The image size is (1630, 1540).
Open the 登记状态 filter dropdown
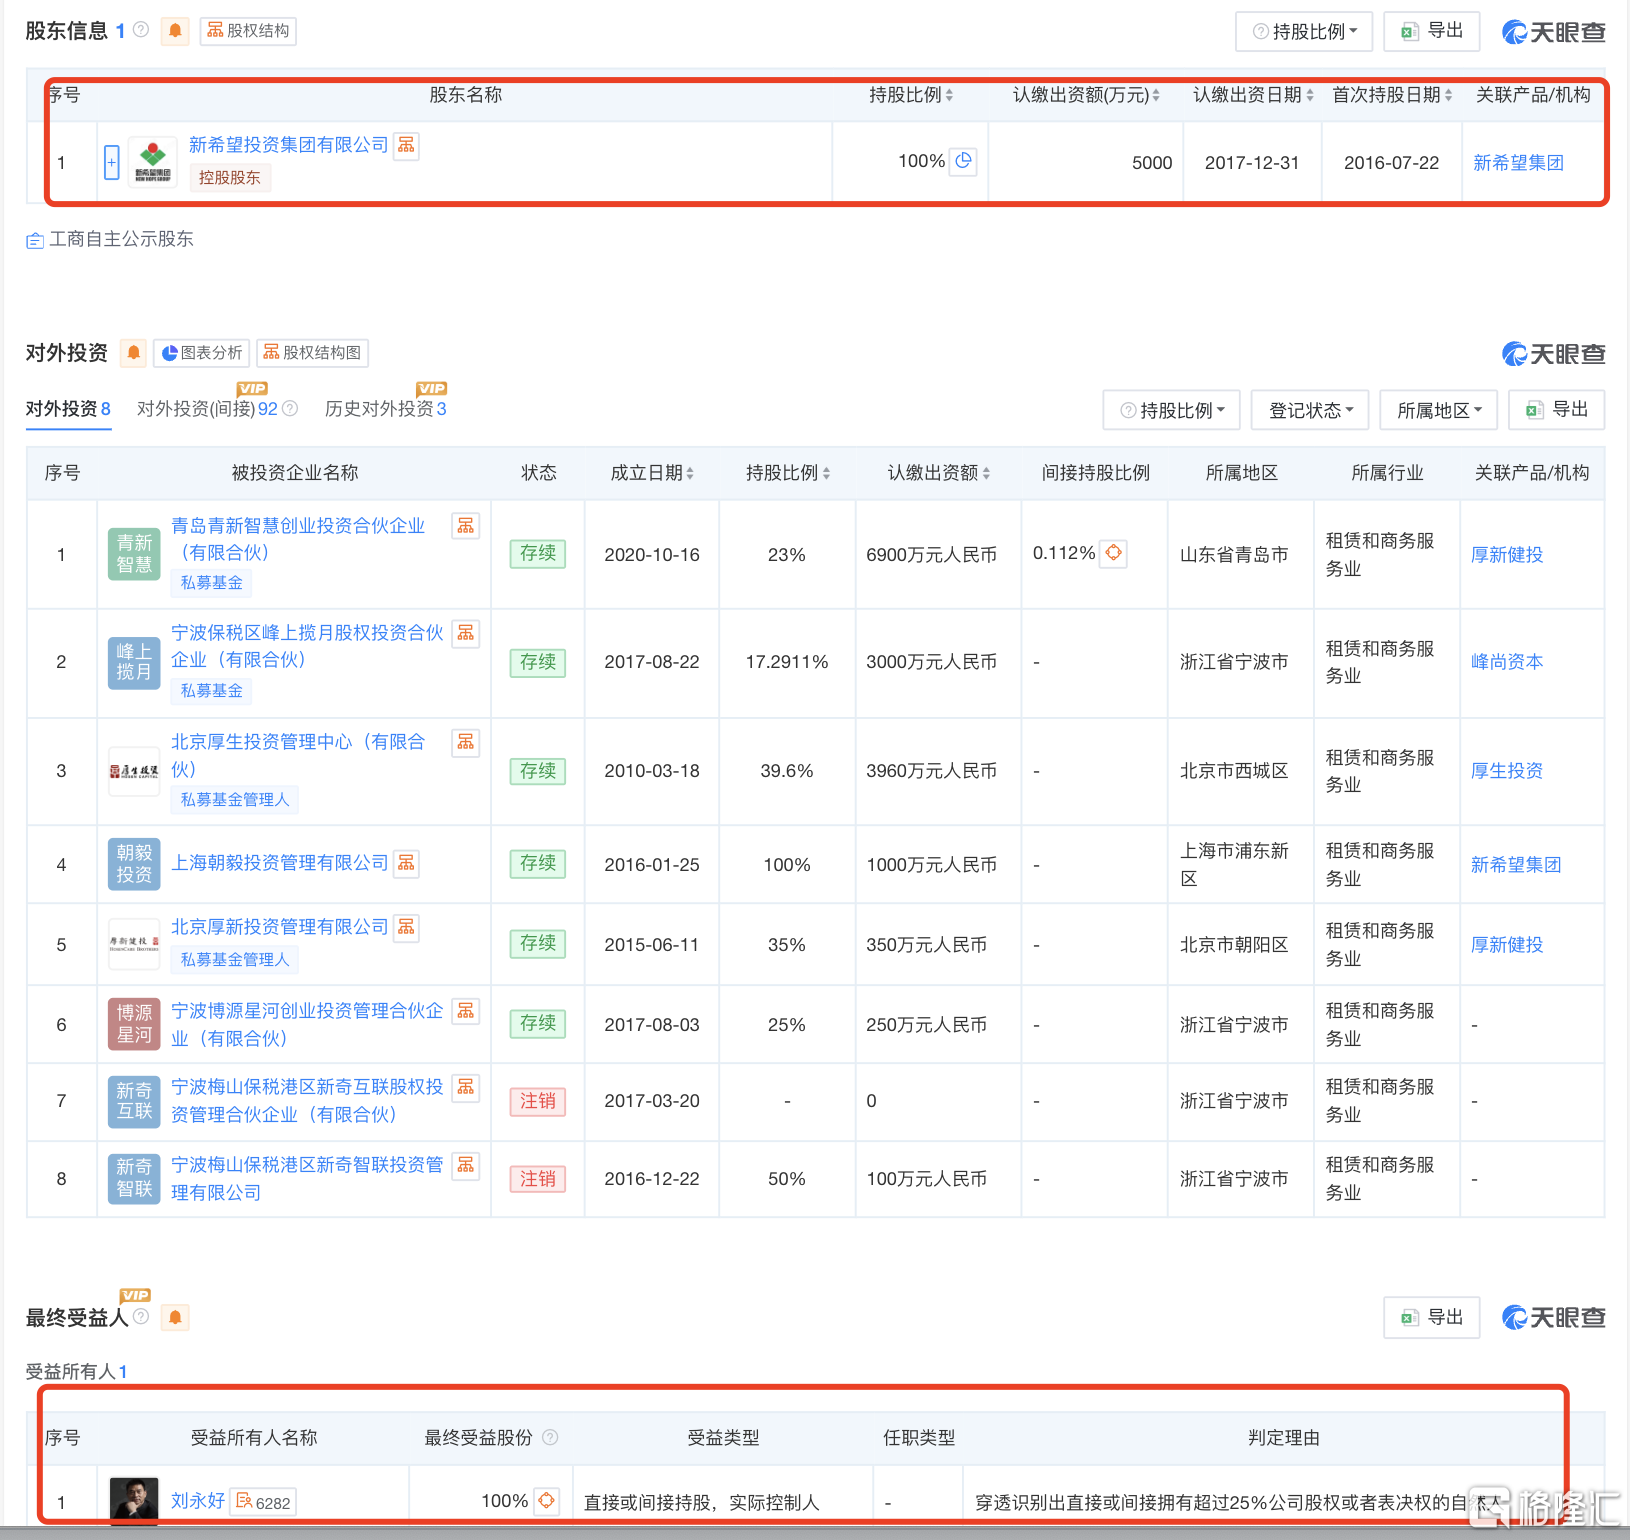click(1310, 411)
